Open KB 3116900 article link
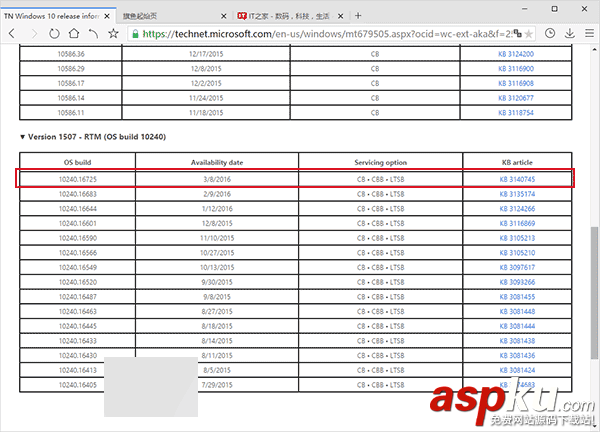Image resolution: width=600 pixels, height=432 pixels. [516, 69]
